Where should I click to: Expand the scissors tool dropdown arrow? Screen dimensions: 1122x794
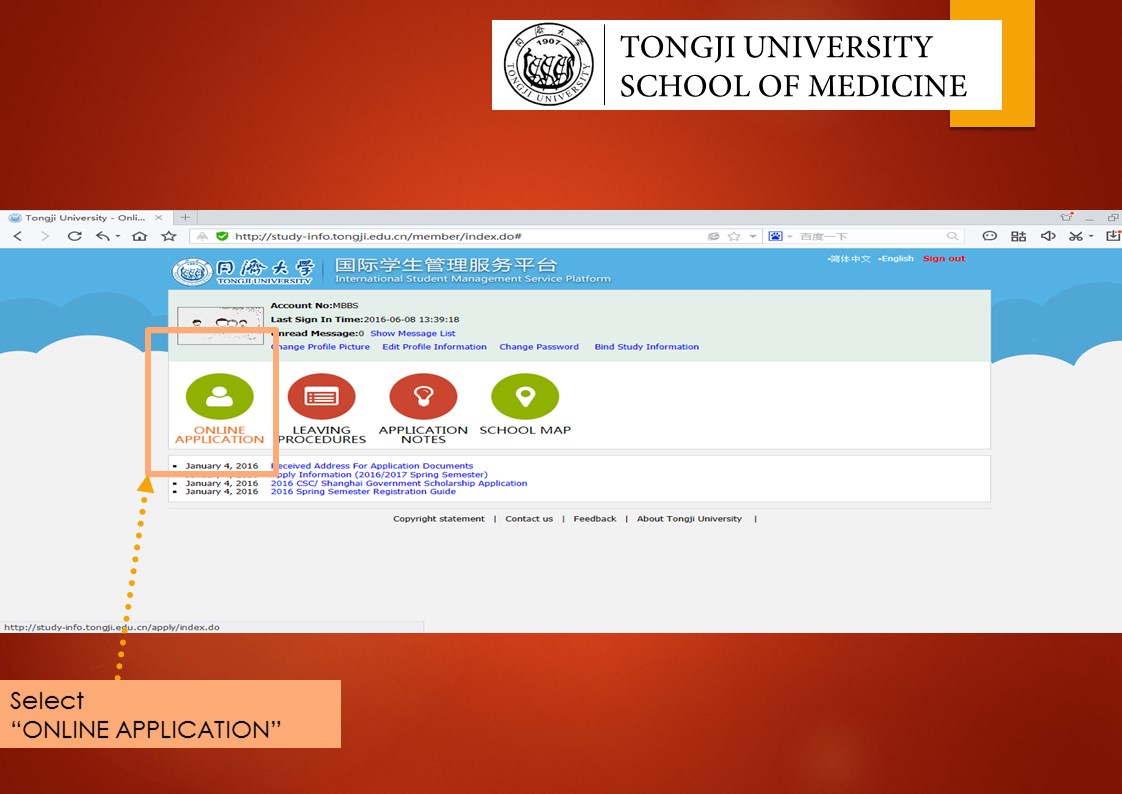[1091, 237]
